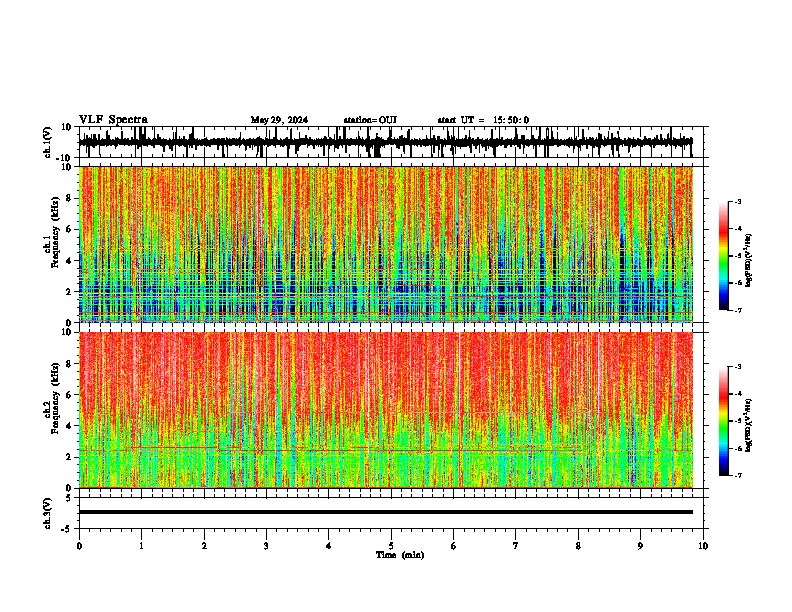The height and width of the screenshot is (612, 792).
Task: Click the "station=OUI" label
Action: [x=370, y=120]
